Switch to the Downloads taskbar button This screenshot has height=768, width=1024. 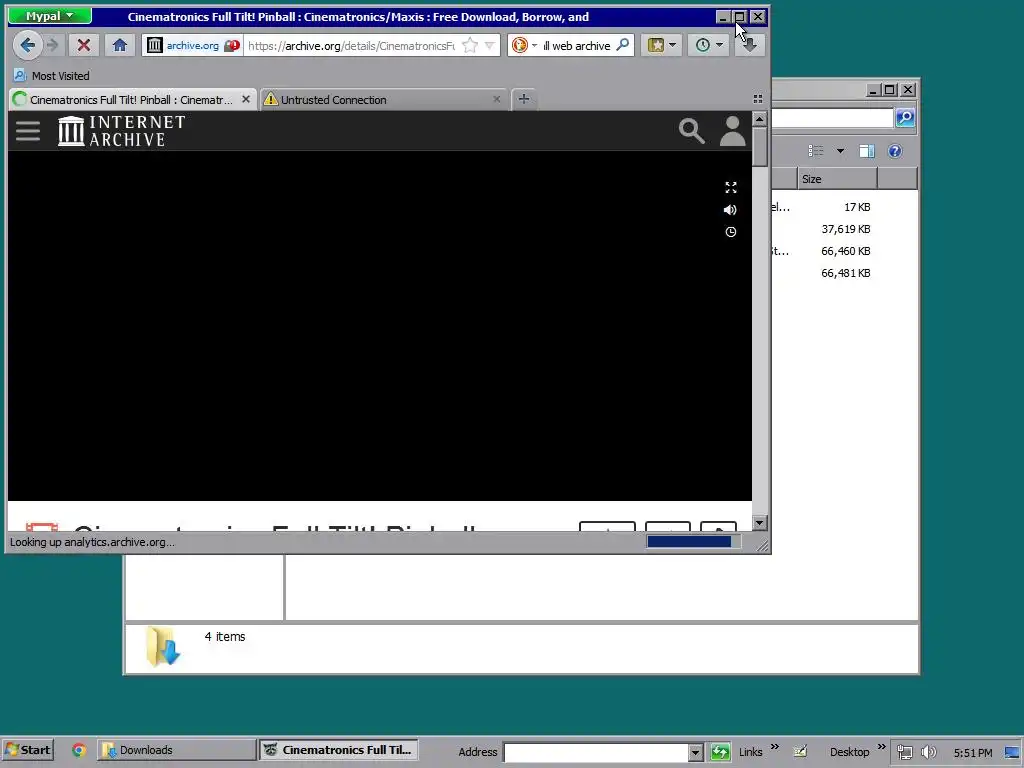(x=177, y=750)
